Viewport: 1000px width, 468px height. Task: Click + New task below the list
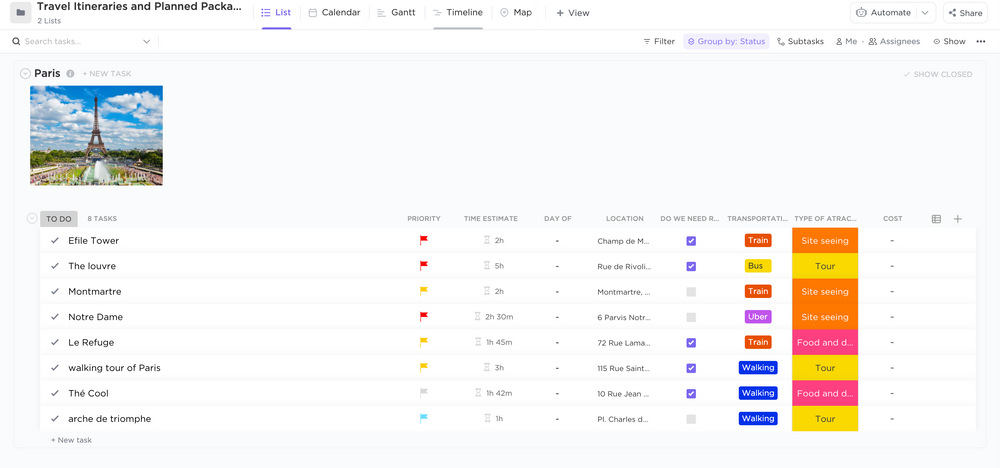[x=71, y=440]
